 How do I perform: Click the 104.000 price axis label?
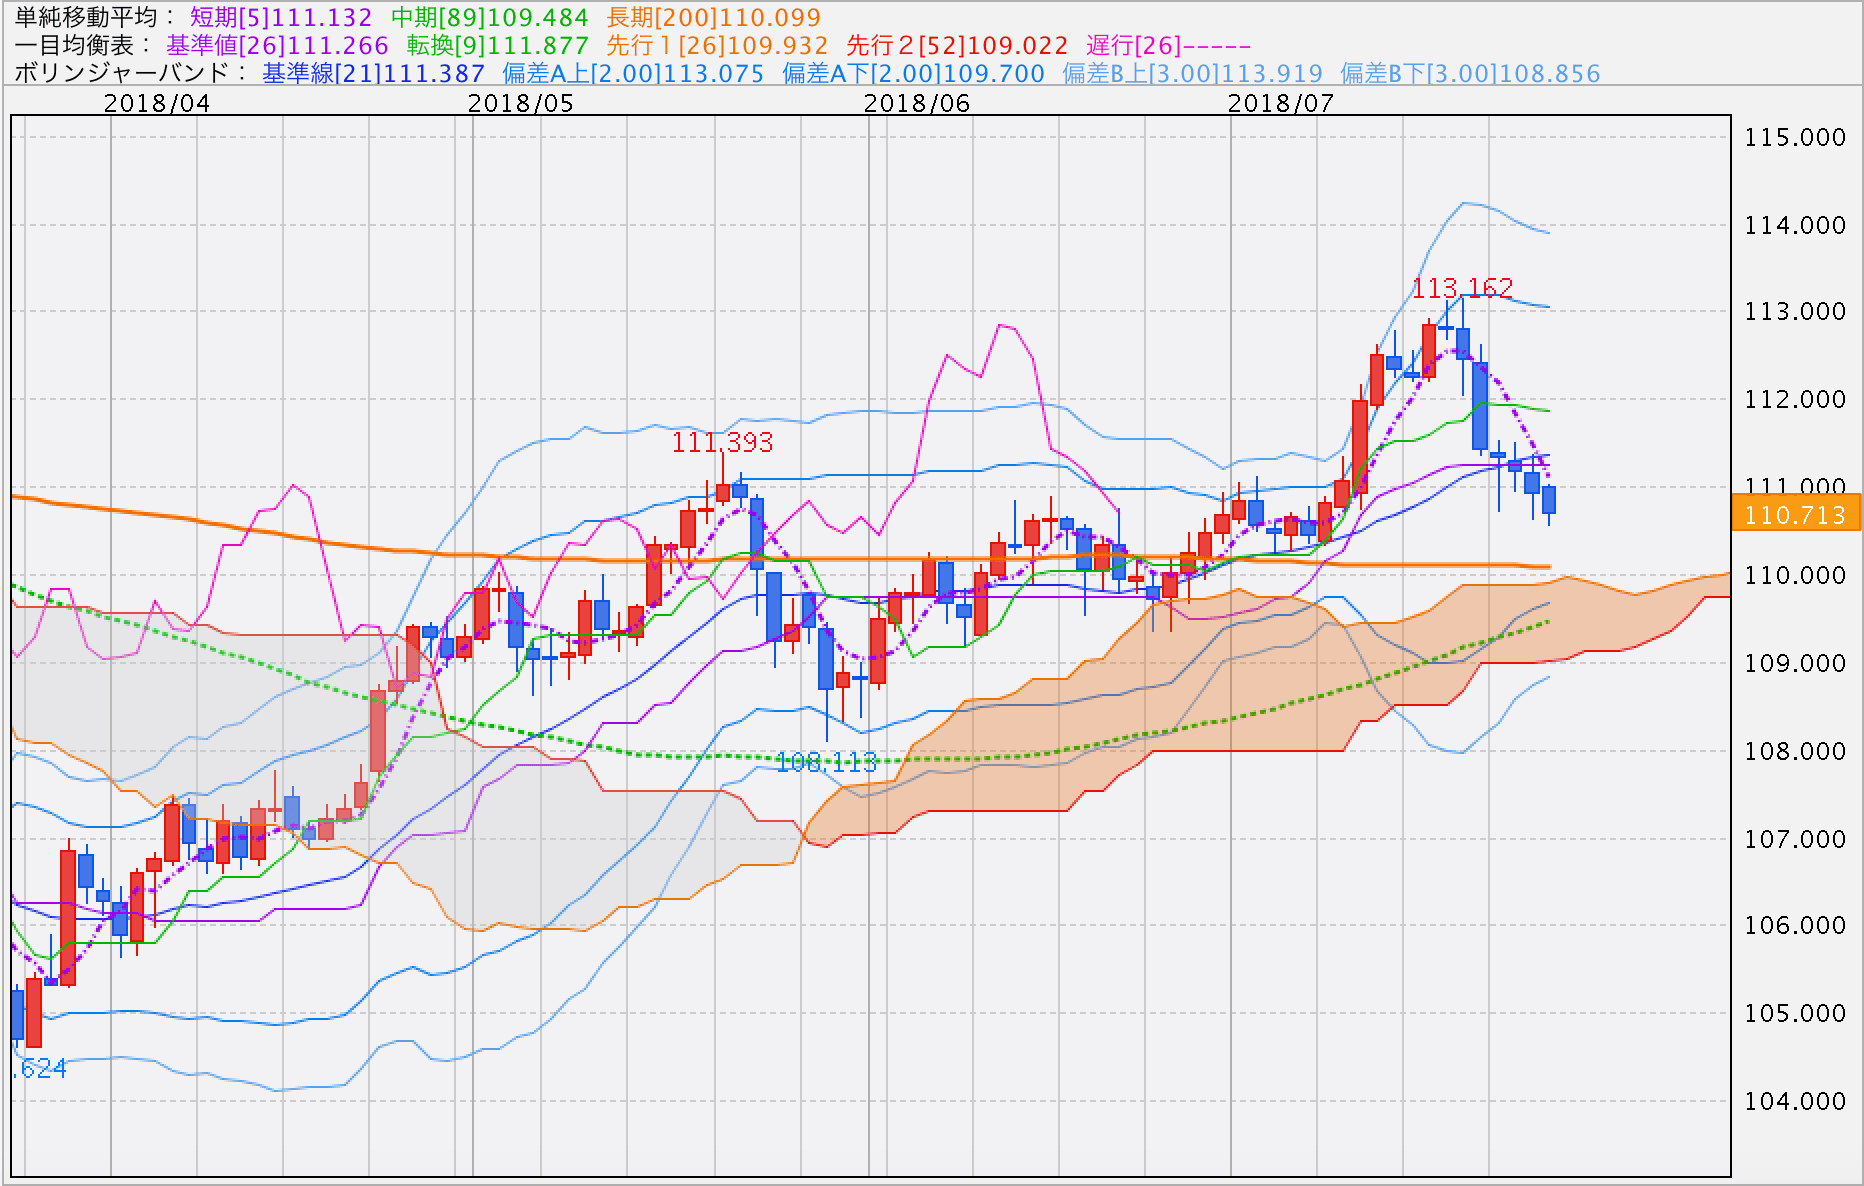(x=1795, y=1102)
